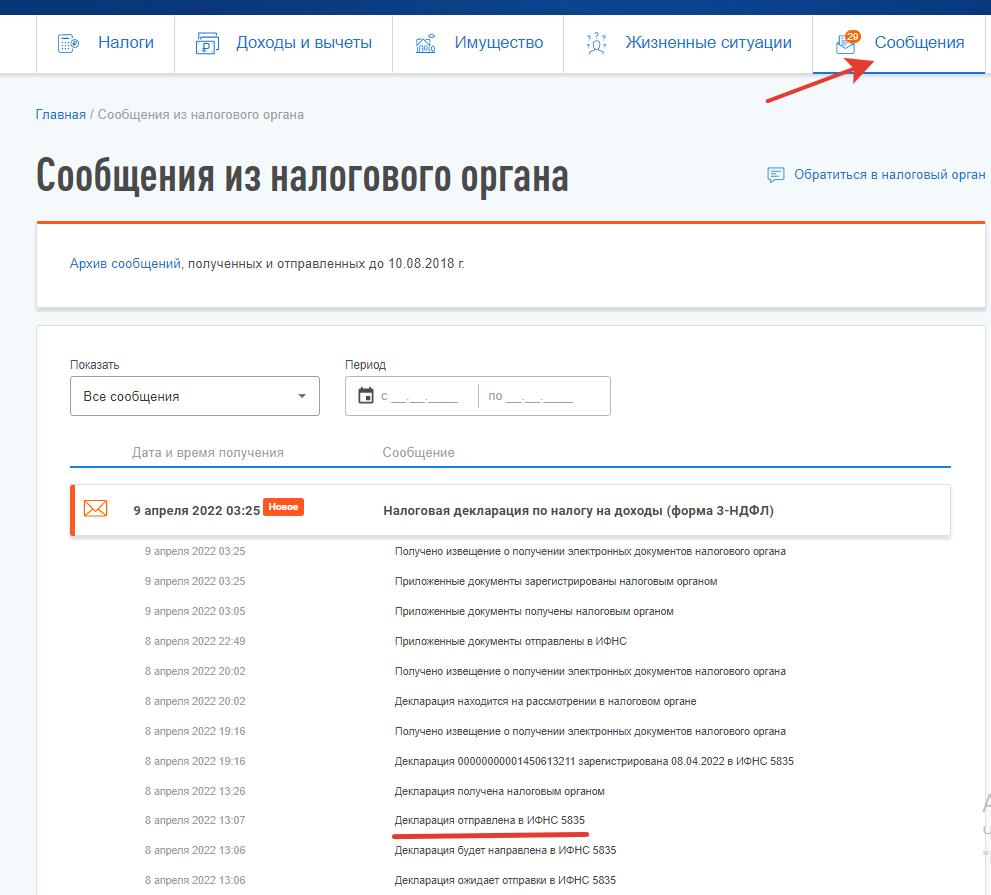Image resolution: width=991 pixels, height=895 pixels.
Task: Click the orange envelope icon of the message
Action: click(95, 509)
